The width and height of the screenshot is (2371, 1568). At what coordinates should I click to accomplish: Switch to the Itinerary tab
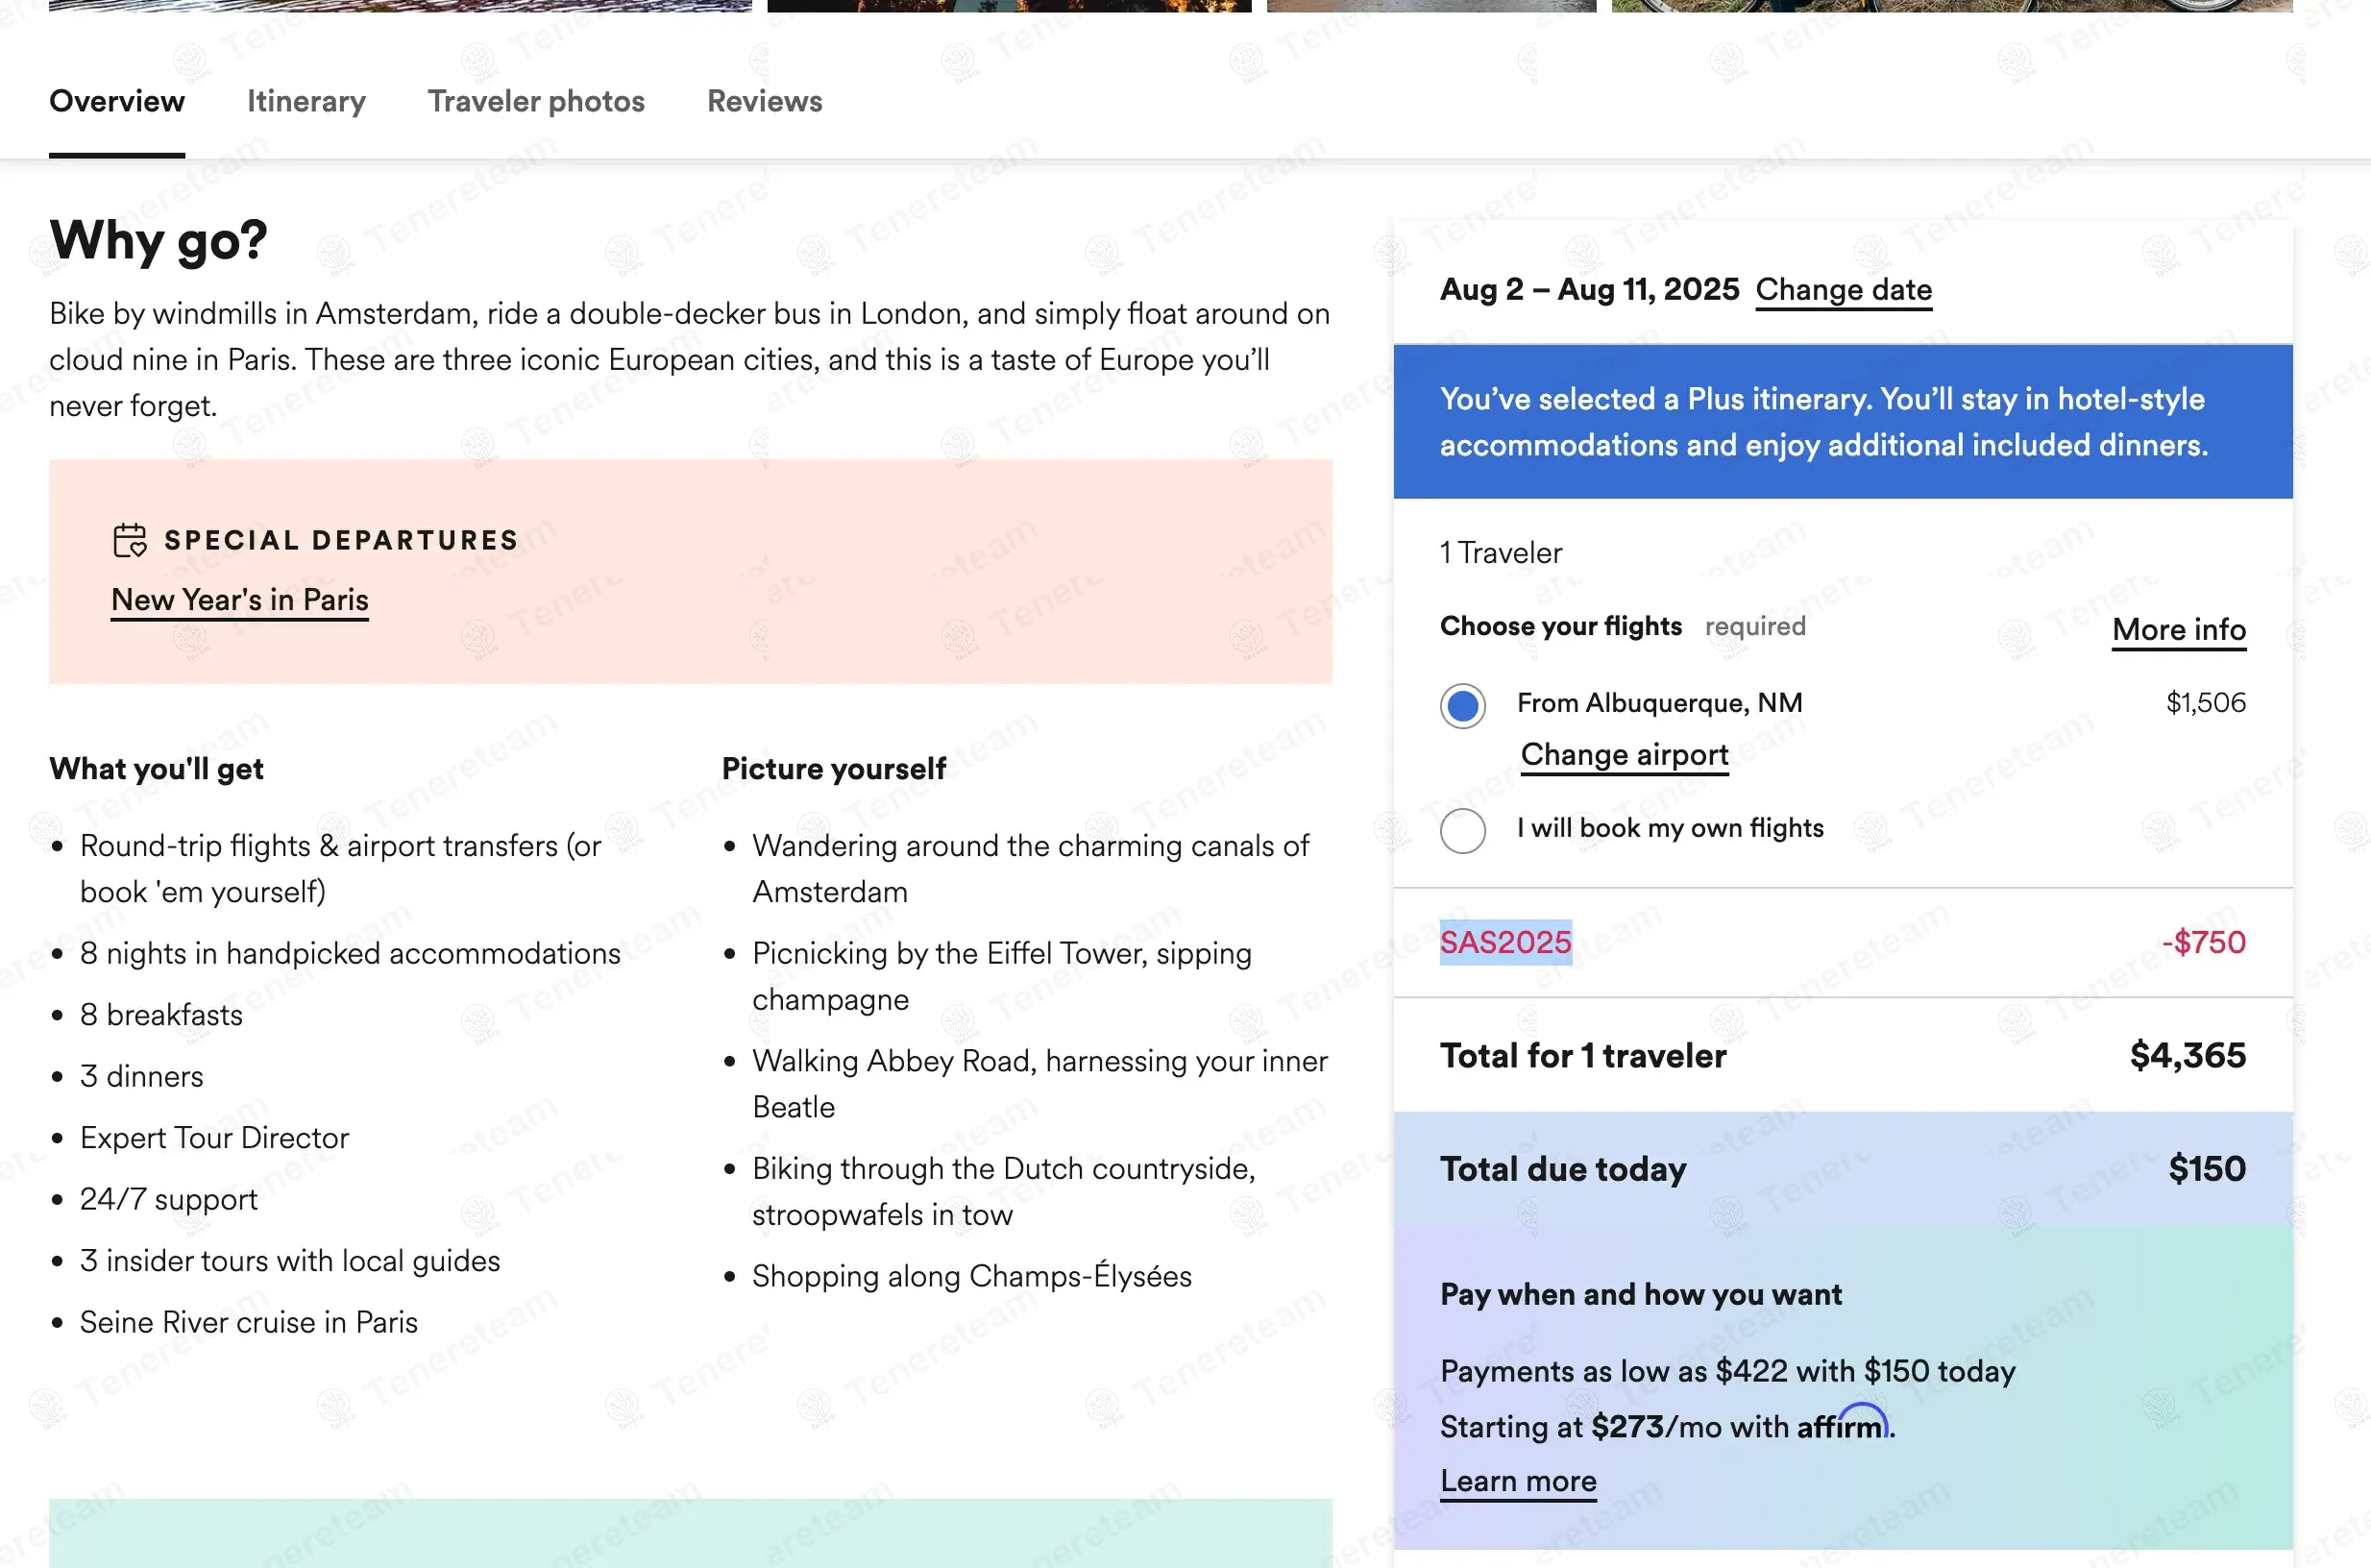pyautogui.click(x=306, y=101)
